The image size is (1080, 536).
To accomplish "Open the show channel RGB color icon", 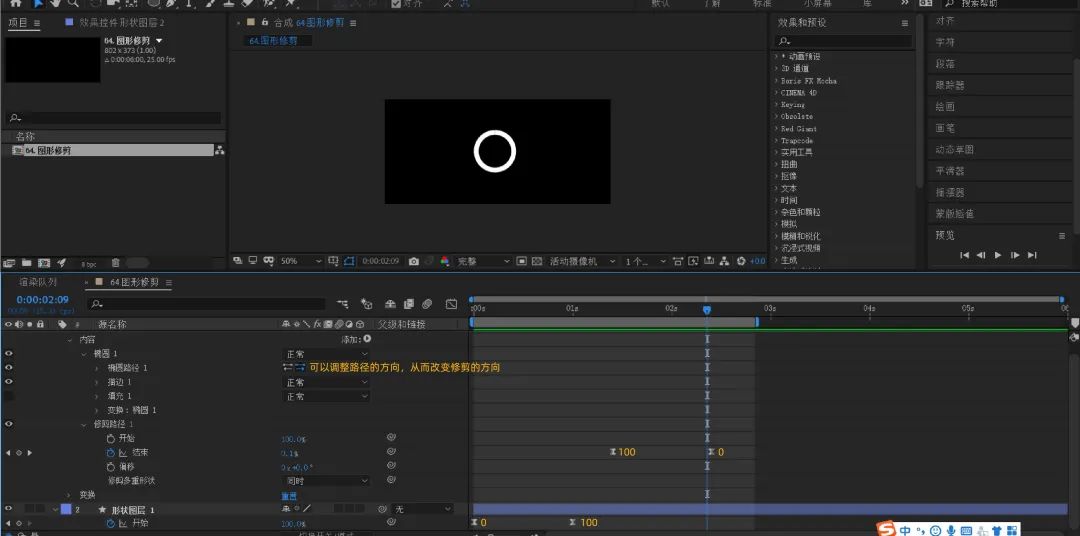I will [444, 261].
